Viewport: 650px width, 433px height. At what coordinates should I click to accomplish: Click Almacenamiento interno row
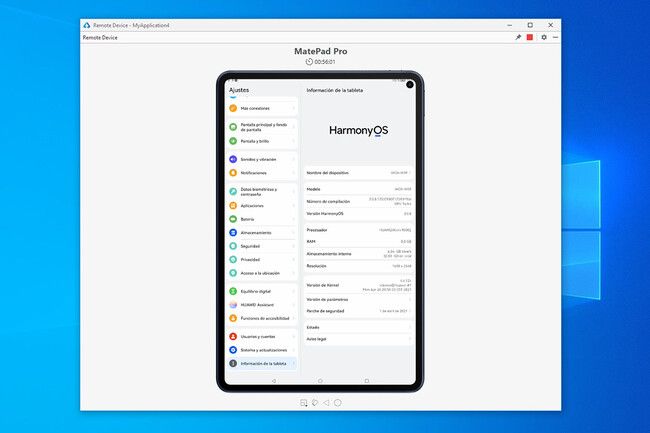359,254
